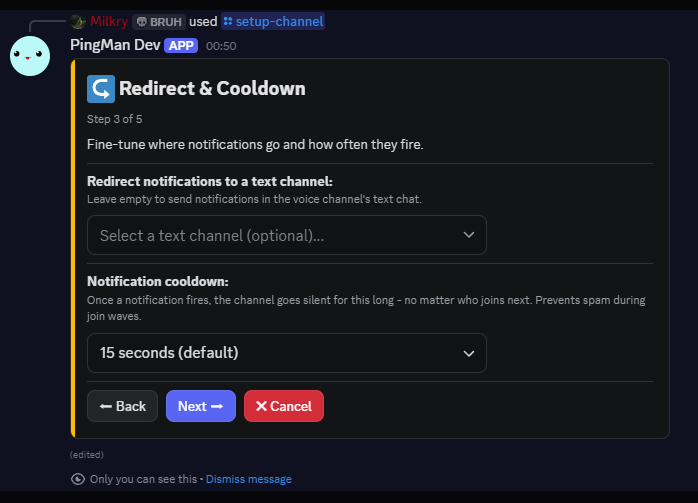This screenshot has height=503, width=698.
Task: Click the Milkry username
Action: (x=109, y=21)
